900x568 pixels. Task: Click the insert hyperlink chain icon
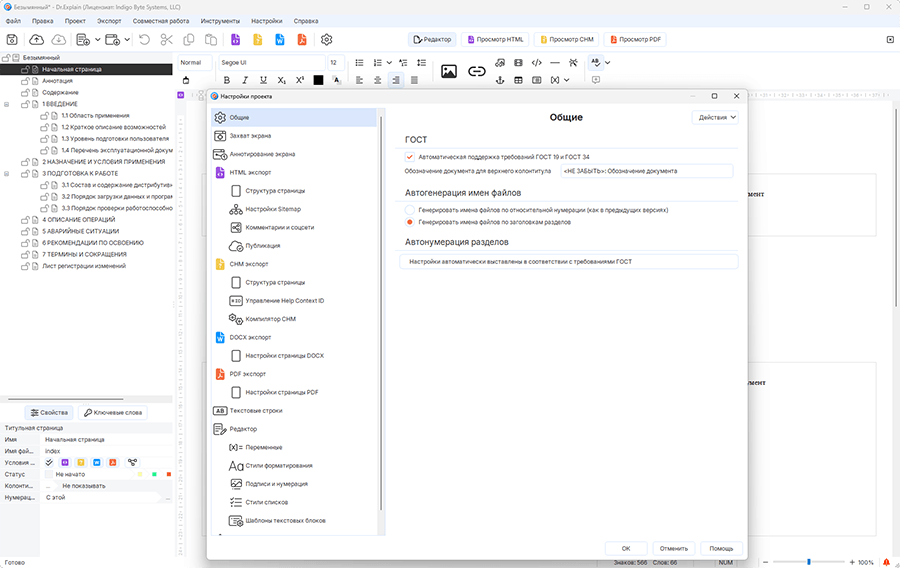[x=476, y=71]
